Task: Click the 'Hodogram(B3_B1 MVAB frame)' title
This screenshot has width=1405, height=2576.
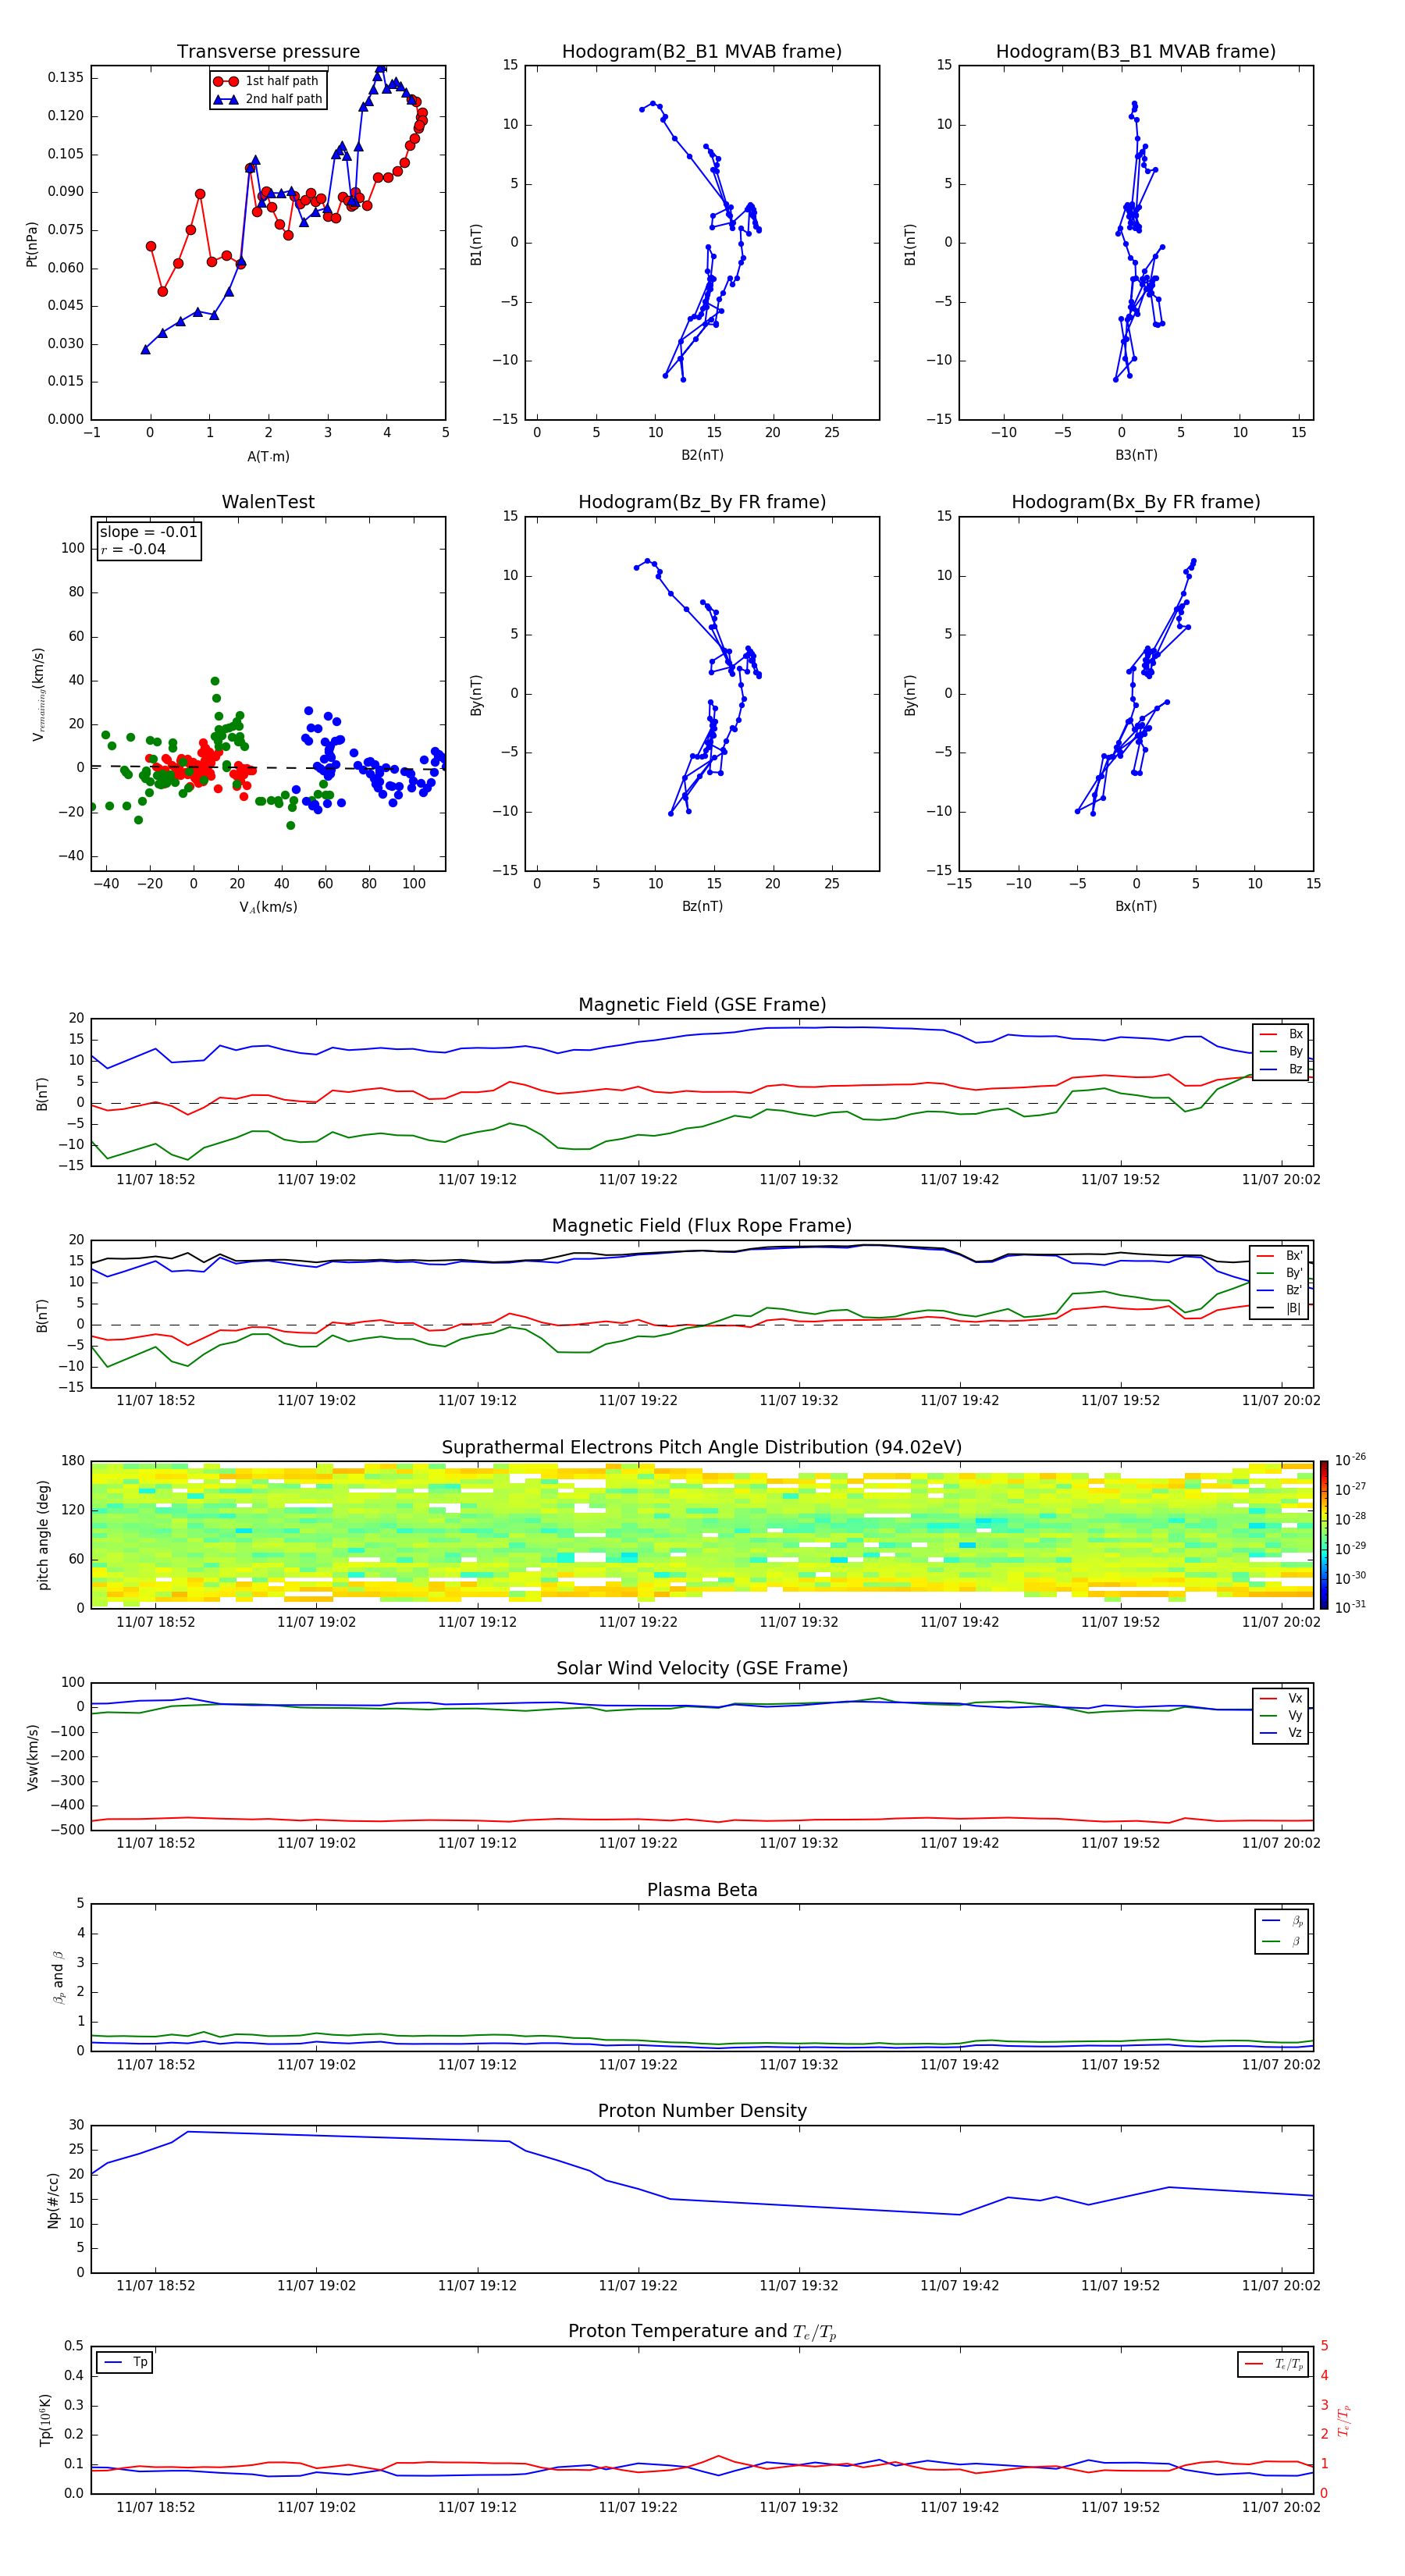Action: [x=1136, y=51]
